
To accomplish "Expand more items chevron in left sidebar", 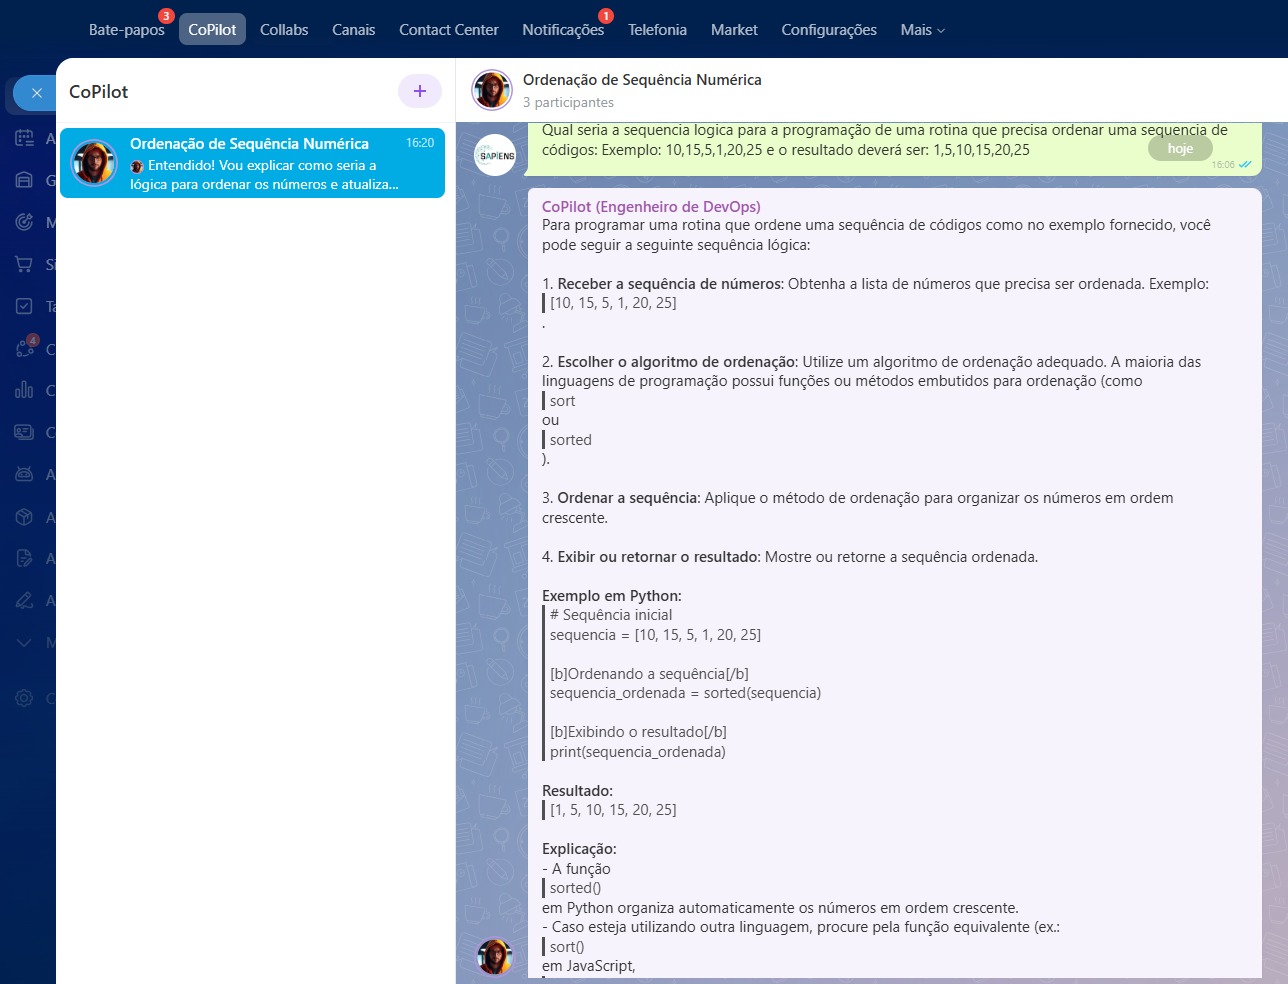I will point(24,642).
